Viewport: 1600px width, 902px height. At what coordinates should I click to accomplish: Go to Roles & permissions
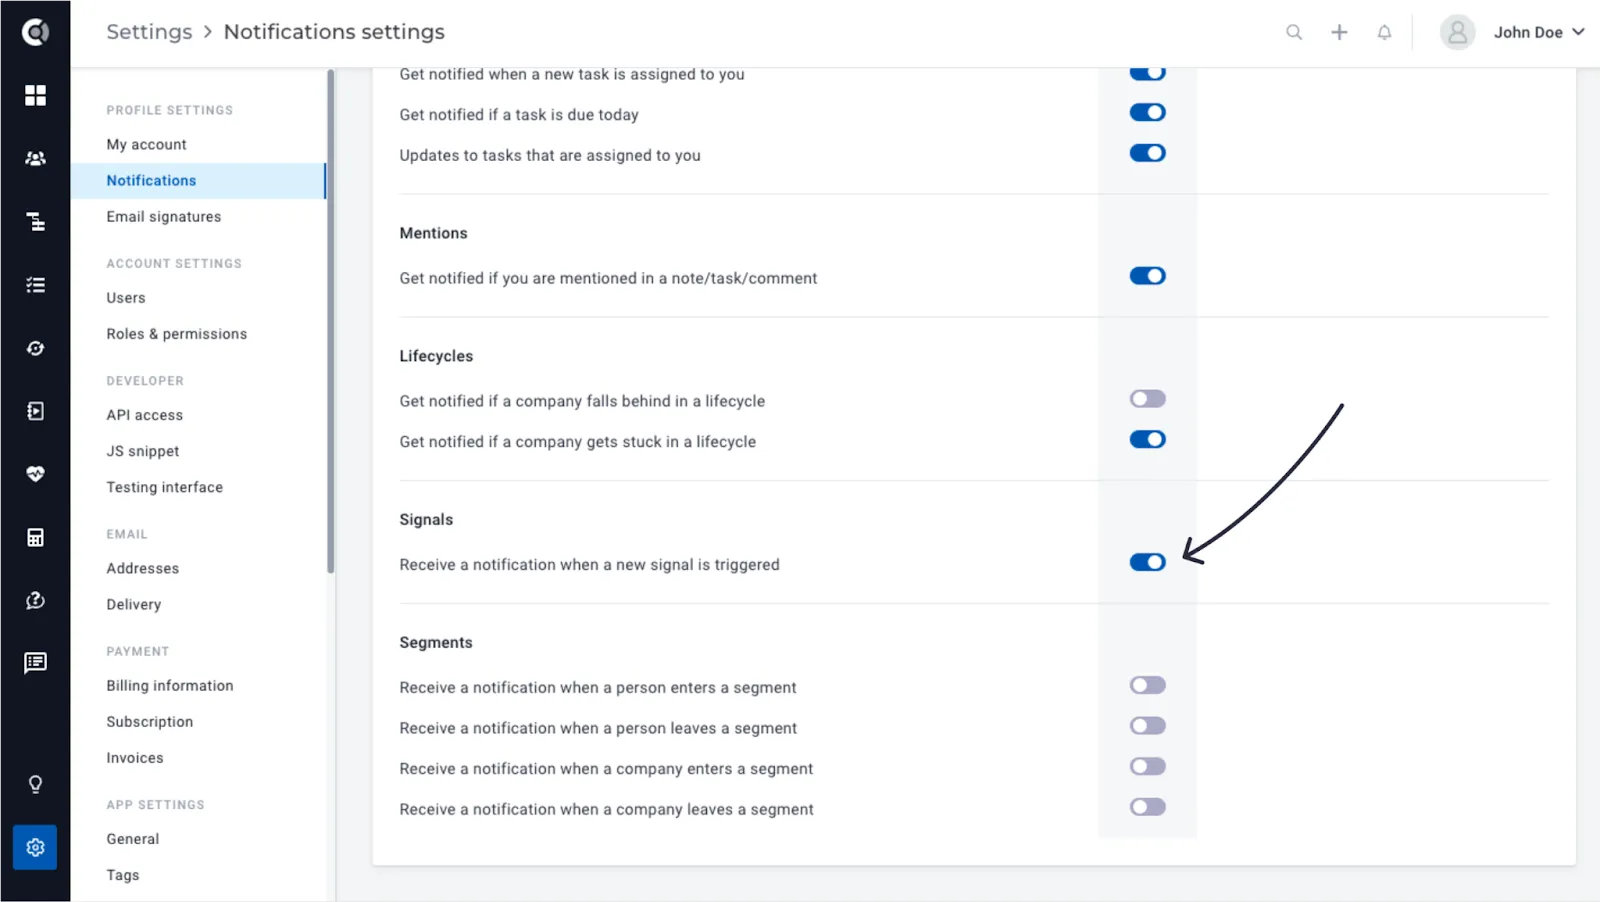[x=177, y=334]
